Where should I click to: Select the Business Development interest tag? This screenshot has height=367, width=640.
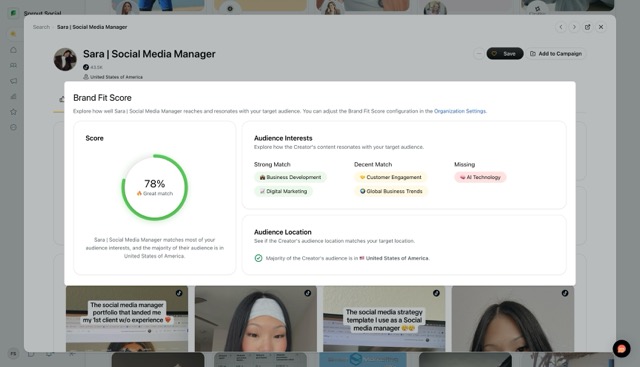[290, 177]
